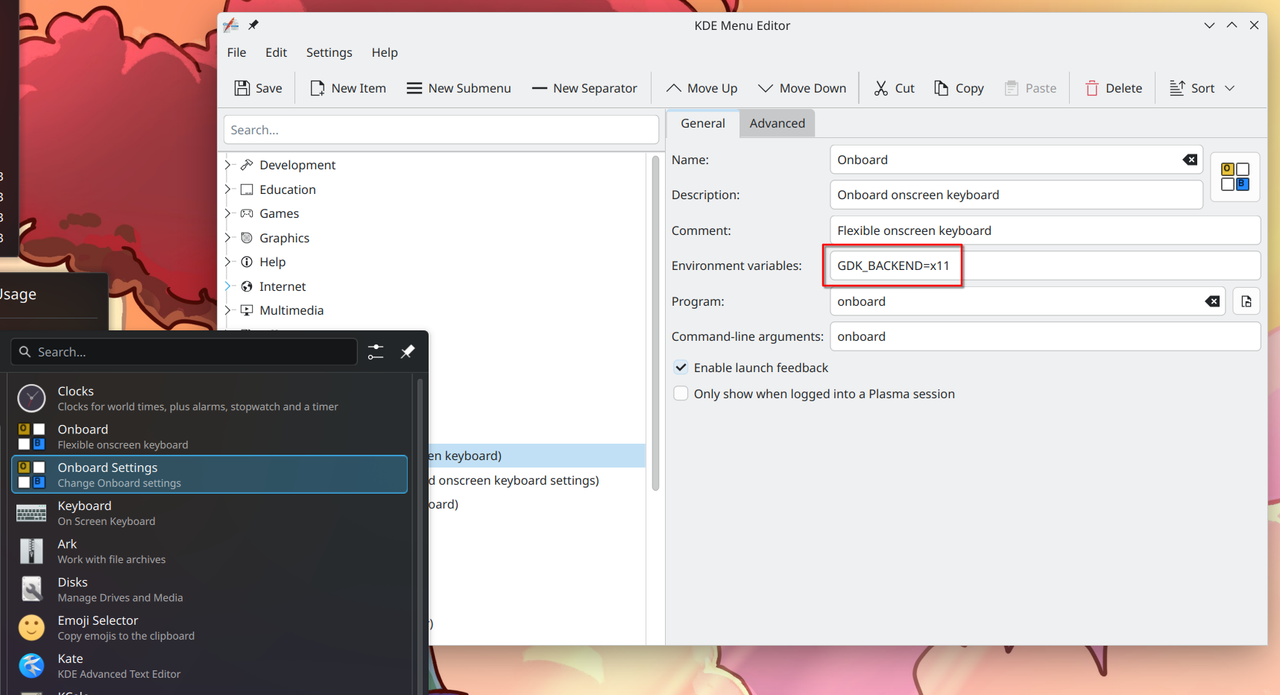Click the pin icon in window titlebar
Viewport: 1280px width, 695px height.
coord(253,25)
